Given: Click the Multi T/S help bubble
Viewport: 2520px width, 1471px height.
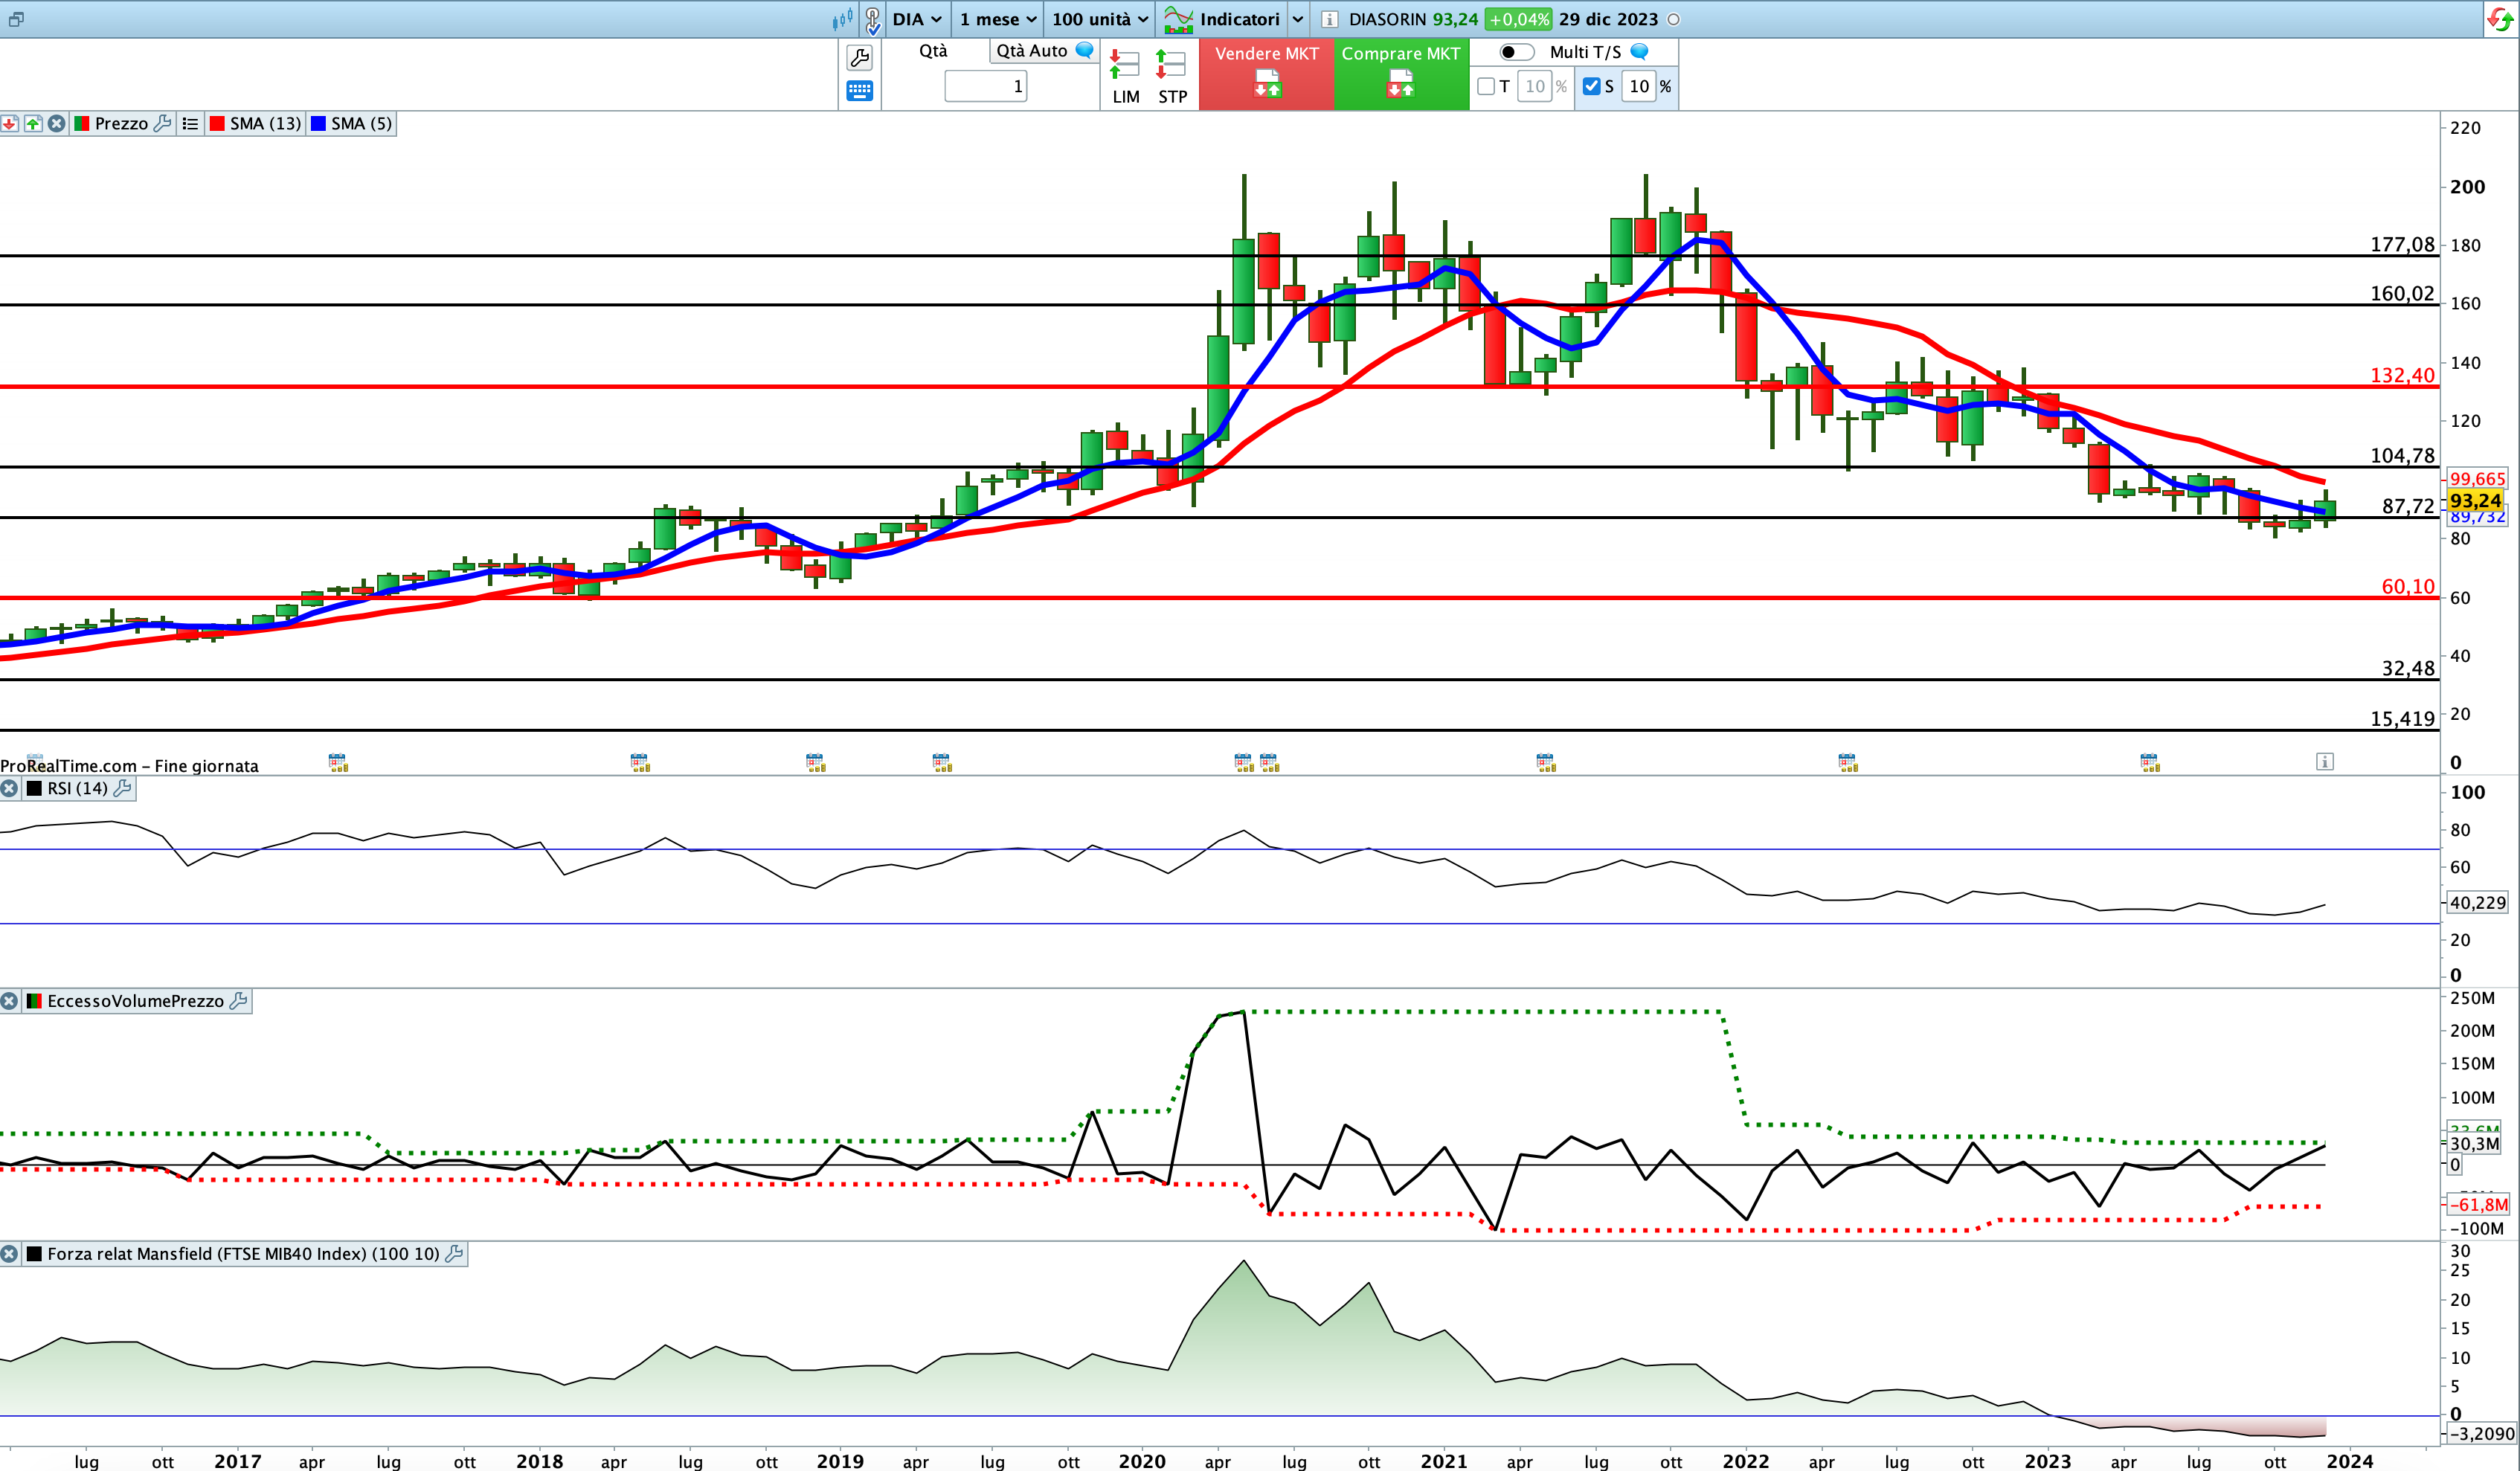Looking at the screenshot, I should click(1639, 51).
